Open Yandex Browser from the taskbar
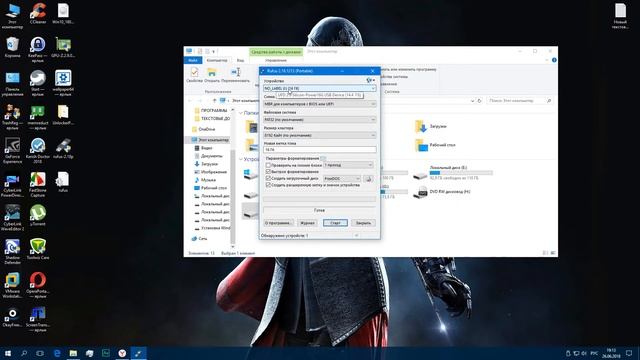 pos(122,353)
